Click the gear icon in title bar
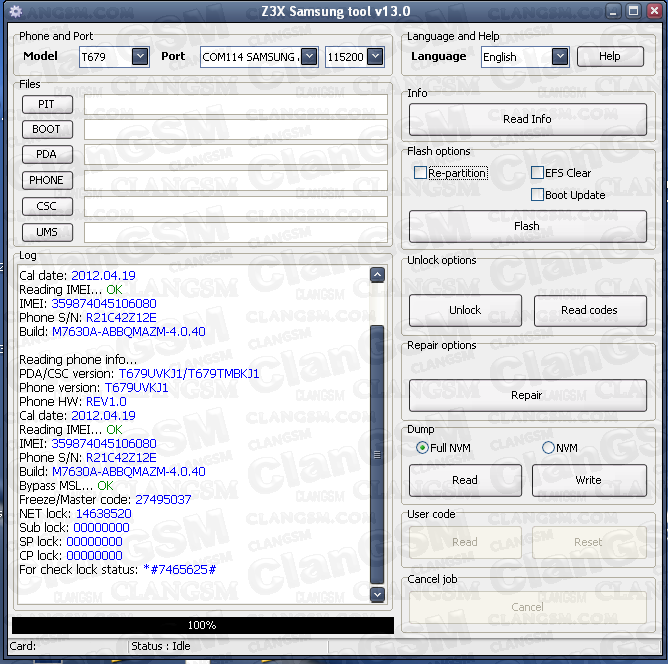Viewport: 668px width, 664px height. pyautogui.click(x=16, y=11)
